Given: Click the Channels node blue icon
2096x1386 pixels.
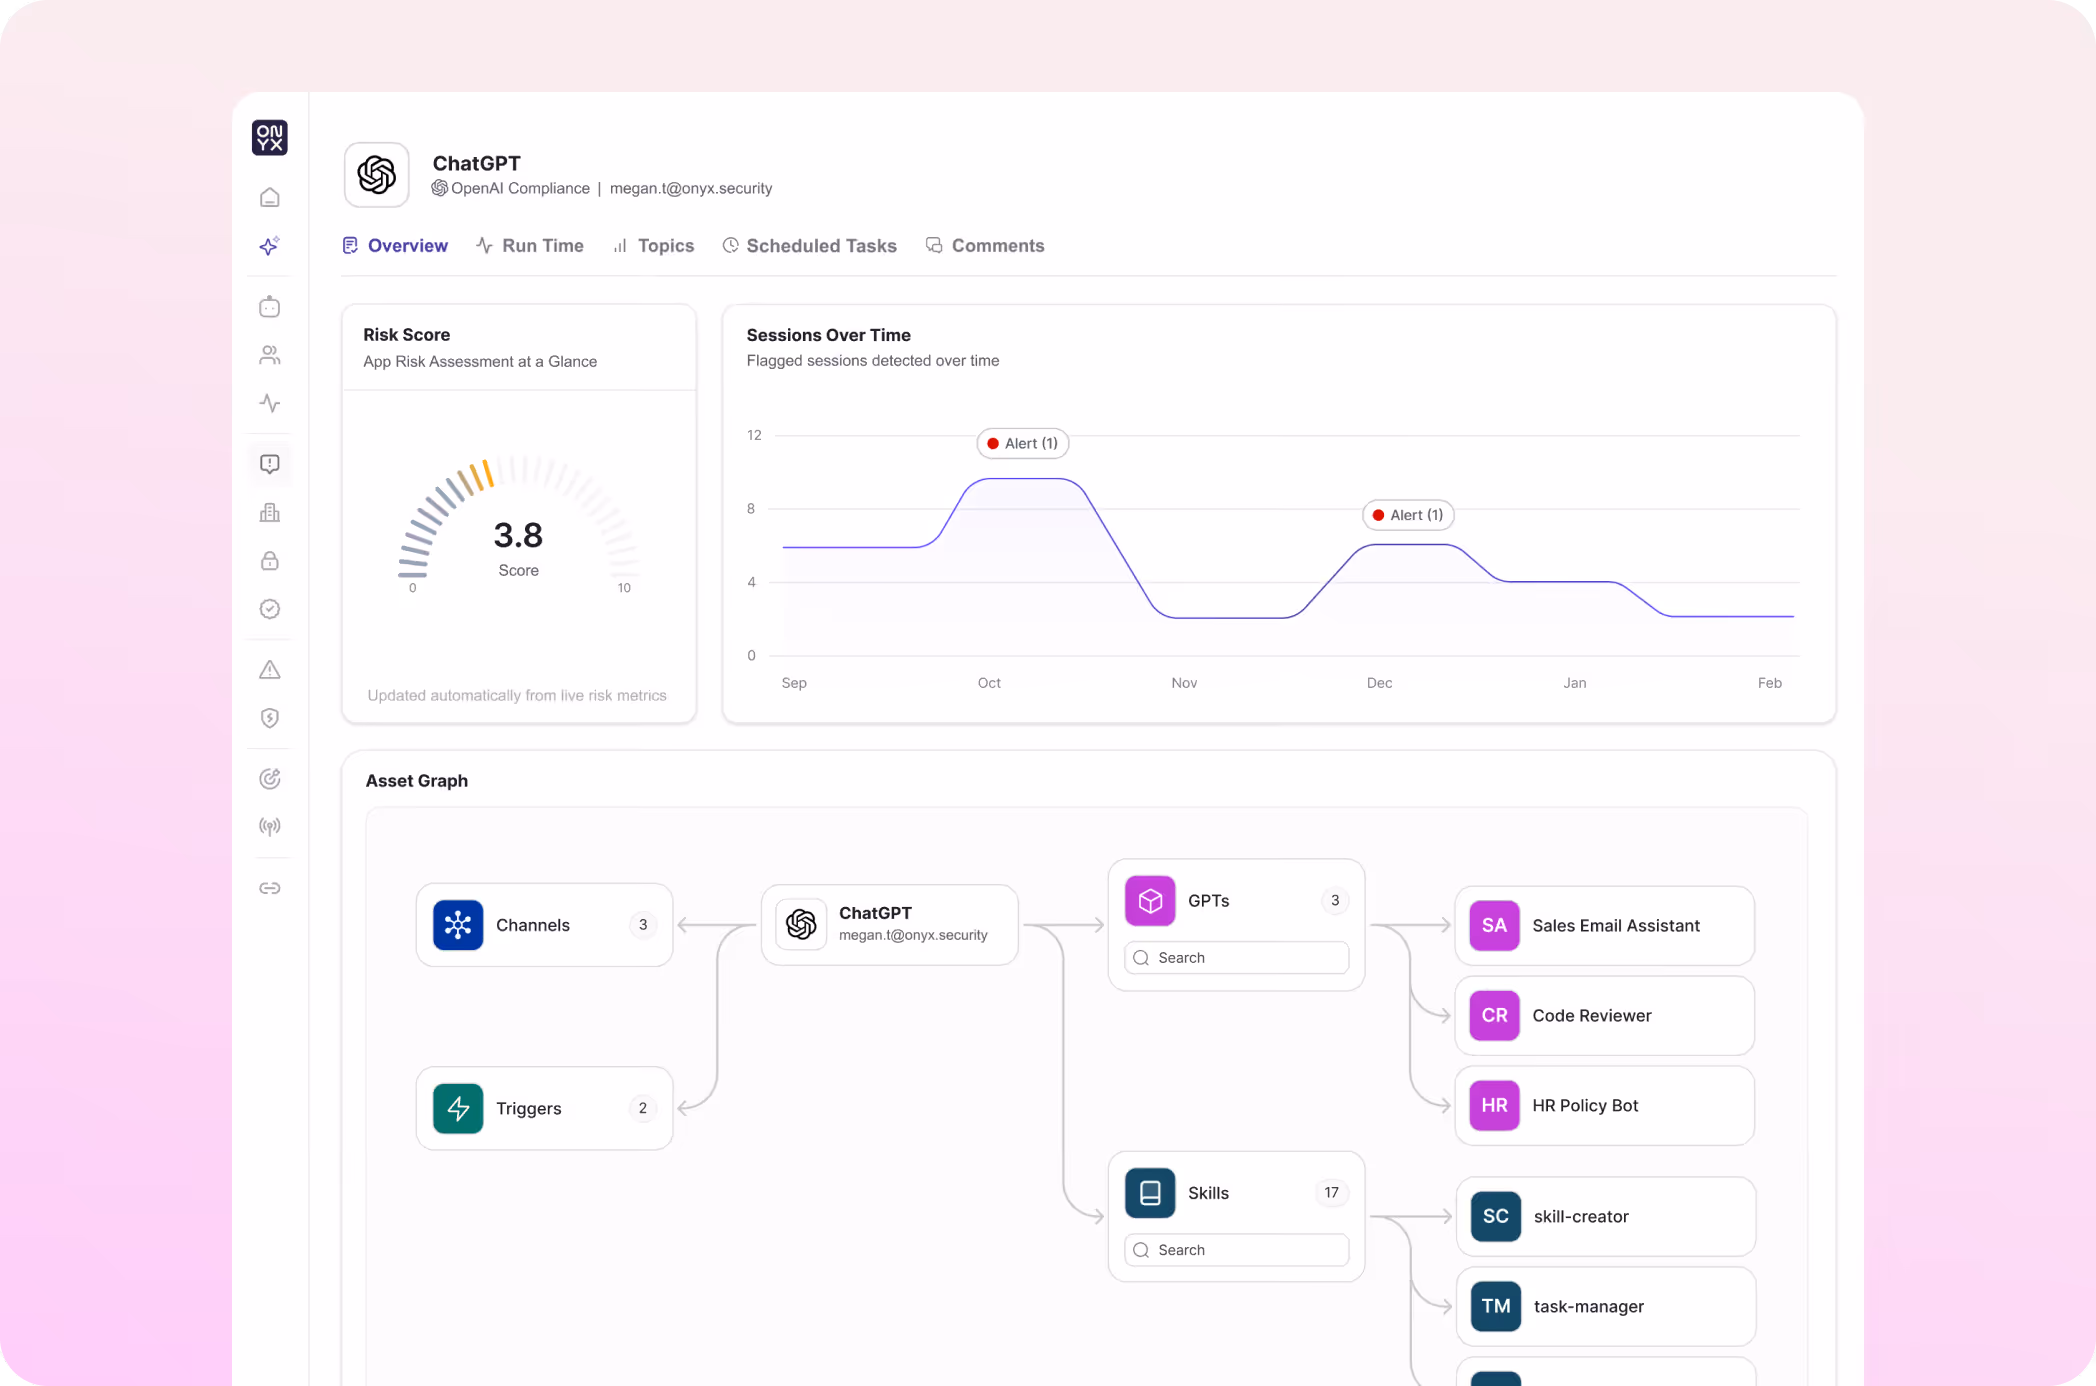Looking at the screenshot, I should pyautogui.click(x=458, y=925).
